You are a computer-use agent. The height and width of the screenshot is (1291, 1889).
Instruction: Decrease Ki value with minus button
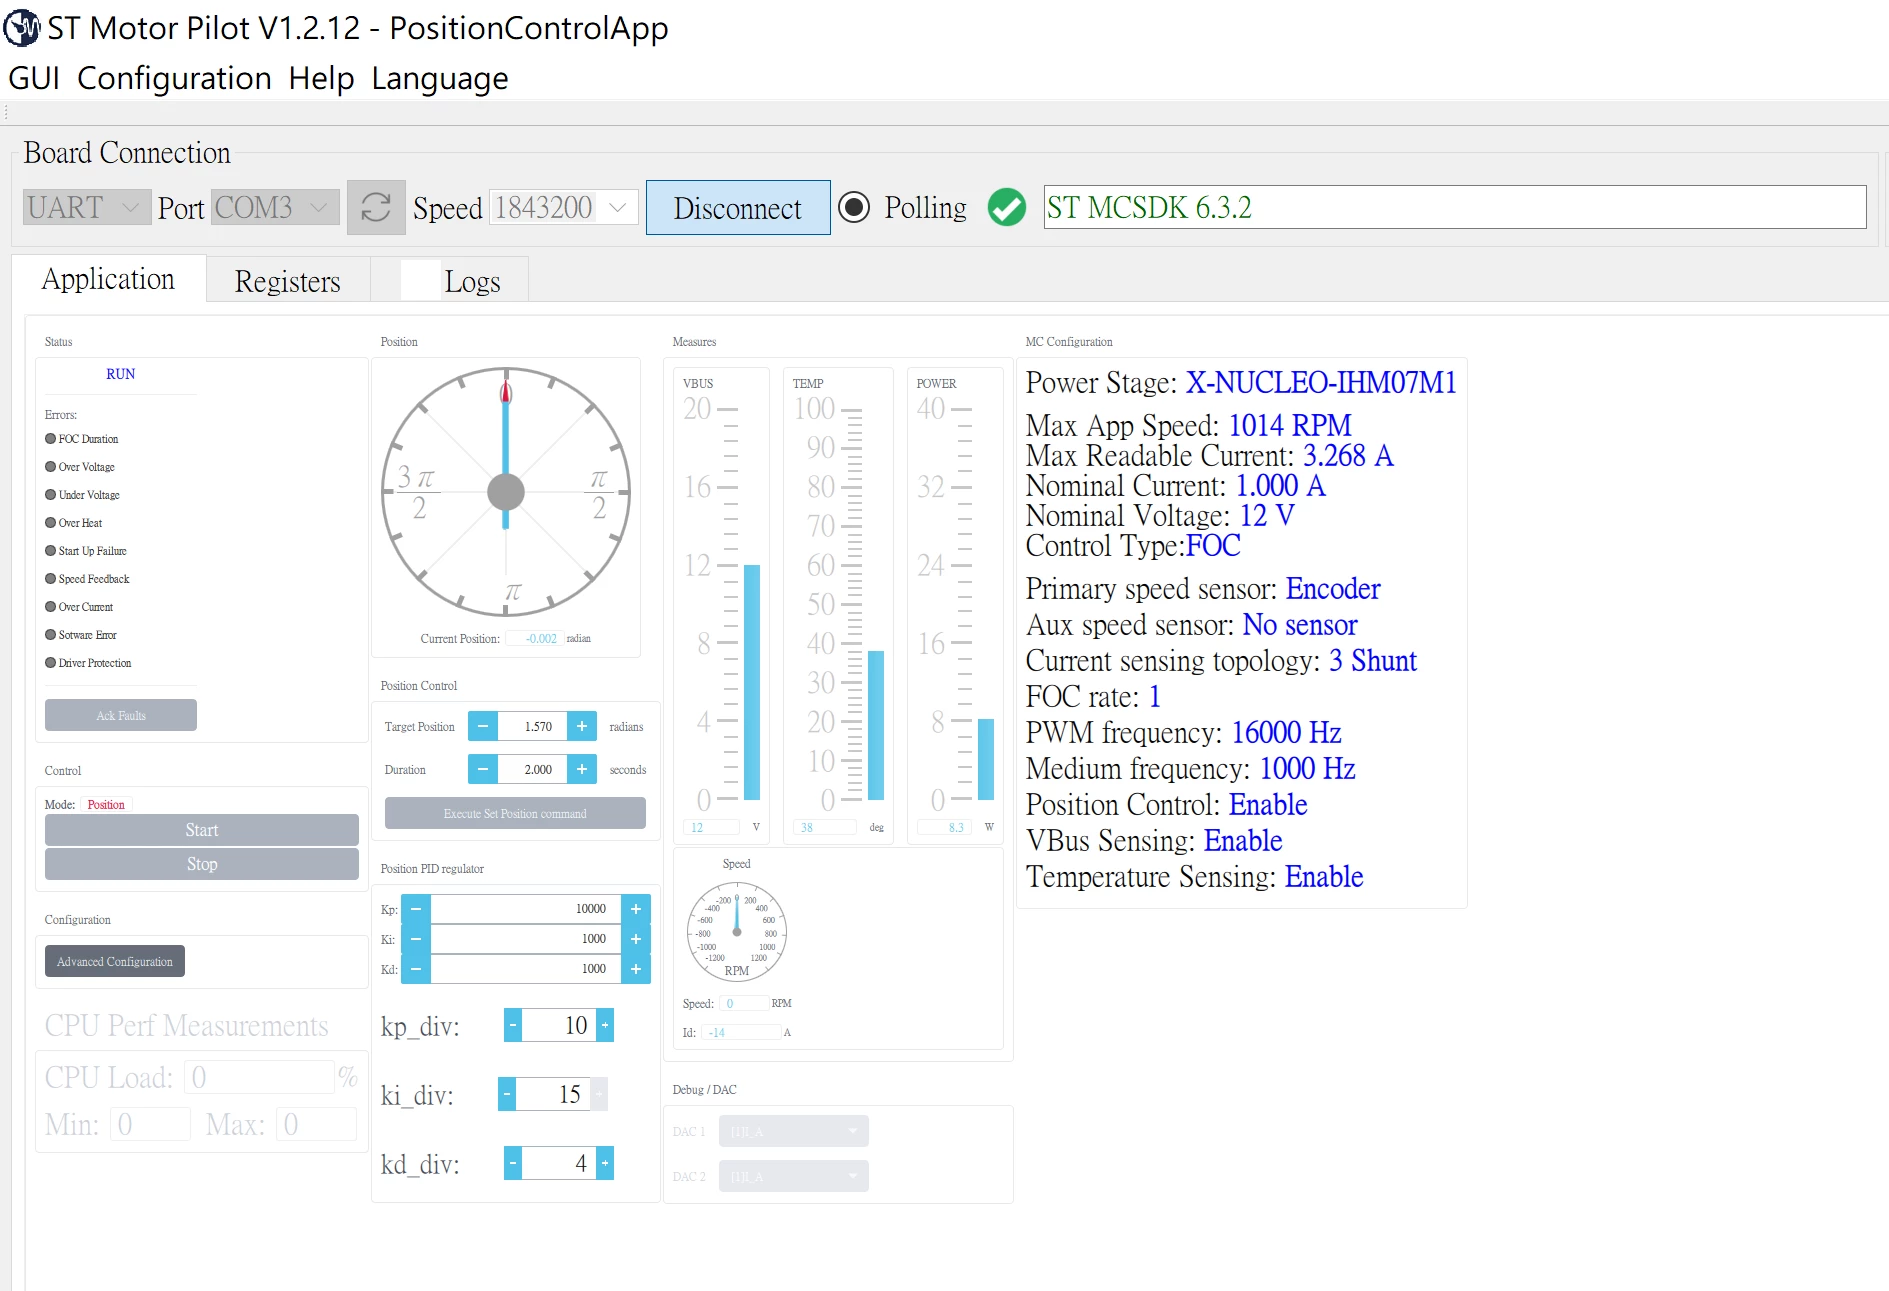pyautogui.click(x=416, y=939)
